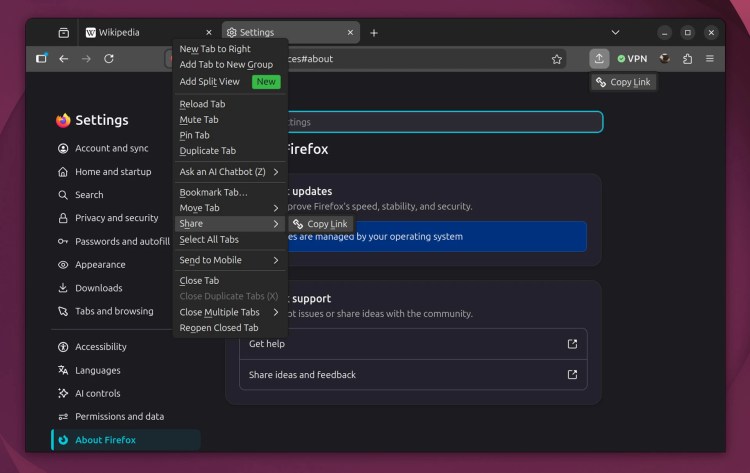The image size is (750, 473).
Task: Bookmark this page with the star icon
Action: point(556,59)
